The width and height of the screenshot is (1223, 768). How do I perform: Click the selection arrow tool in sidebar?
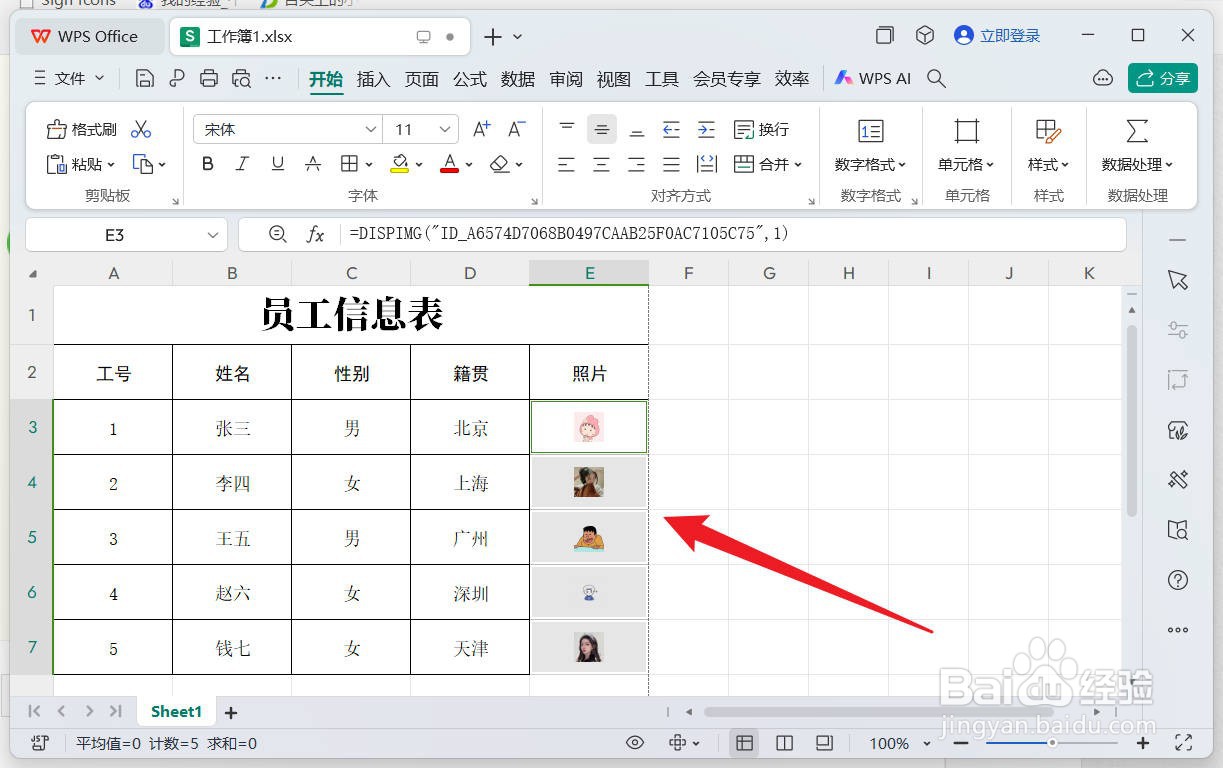[x=1178, y=280]
